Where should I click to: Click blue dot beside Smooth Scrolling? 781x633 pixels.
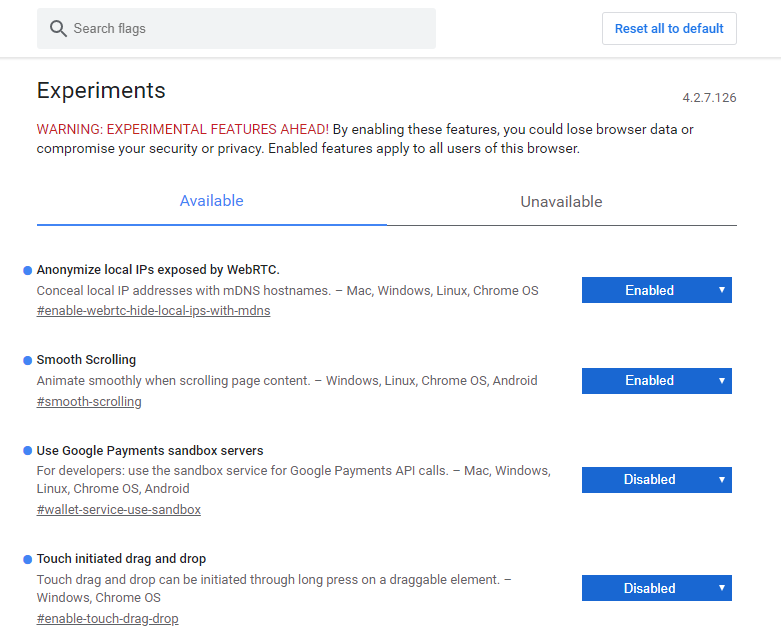[x=27, y=361]
